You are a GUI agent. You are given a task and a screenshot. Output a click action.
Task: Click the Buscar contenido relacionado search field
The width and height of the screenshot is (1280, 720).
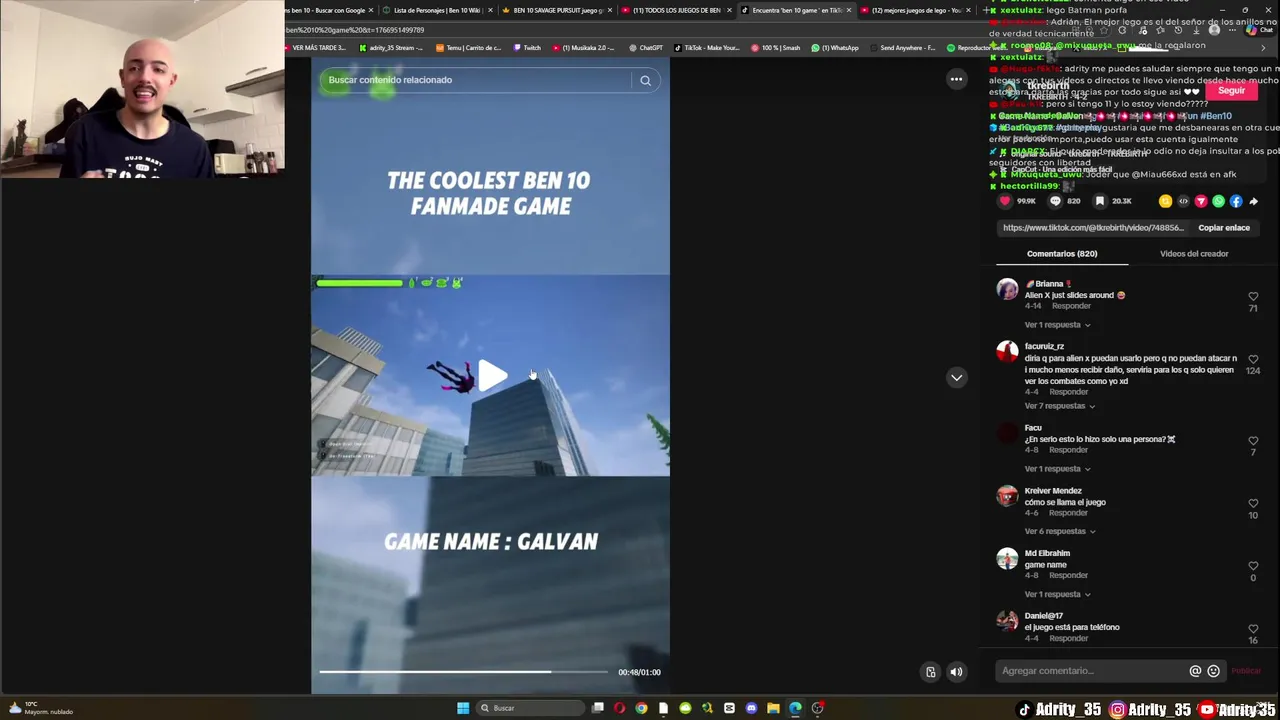478,80
